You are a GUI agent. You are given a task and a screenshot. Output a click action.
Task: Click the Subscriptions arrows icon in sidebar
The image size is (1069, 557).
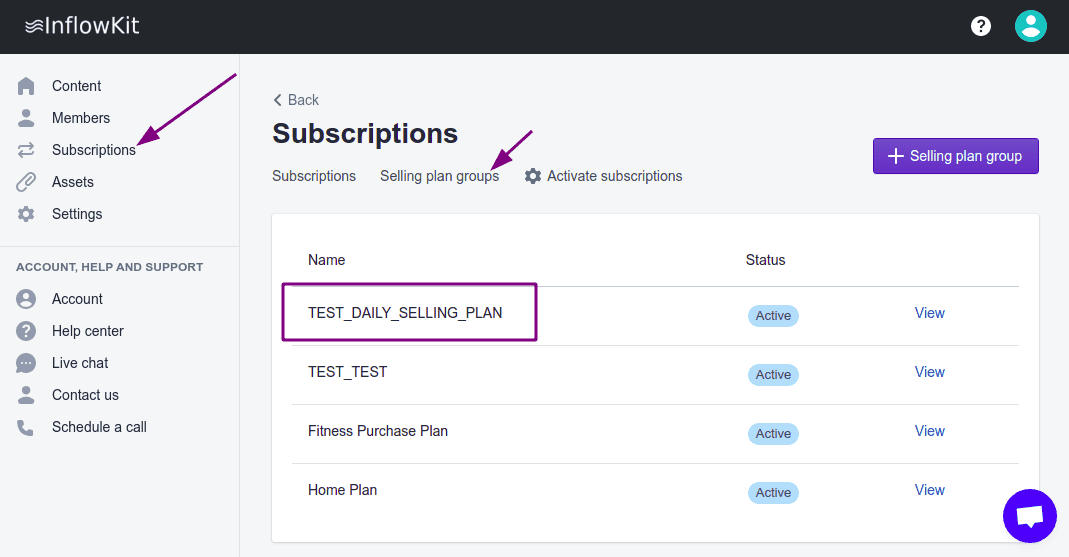pos(26,150)
